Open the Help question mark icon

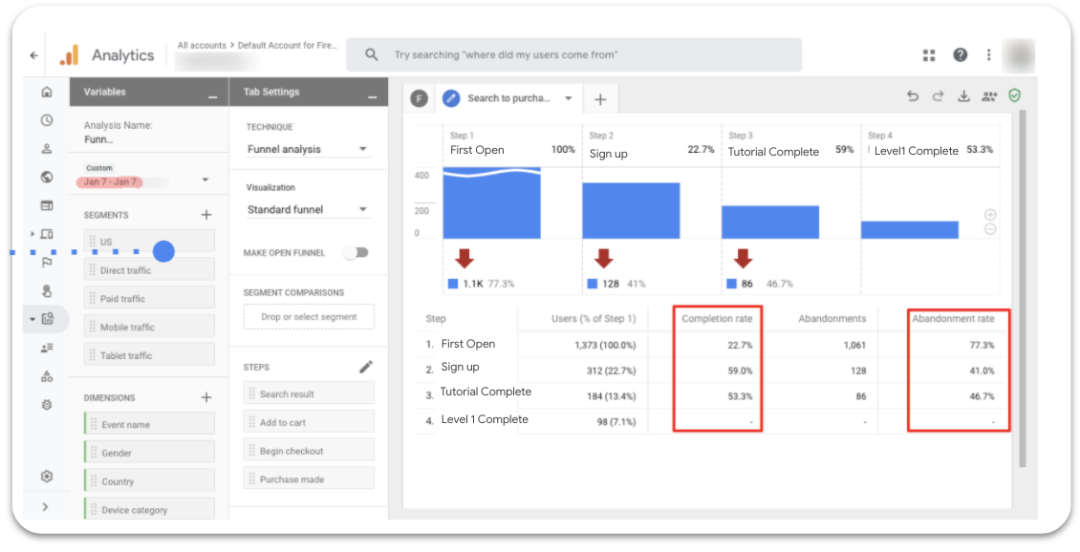pos(960,55)
